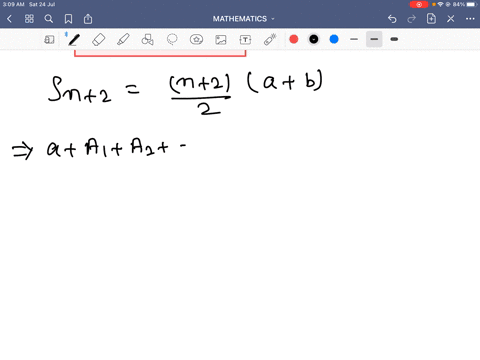Select the Elements sticker tool
Viewport: 480px width, 360px height.
(196, 40)
